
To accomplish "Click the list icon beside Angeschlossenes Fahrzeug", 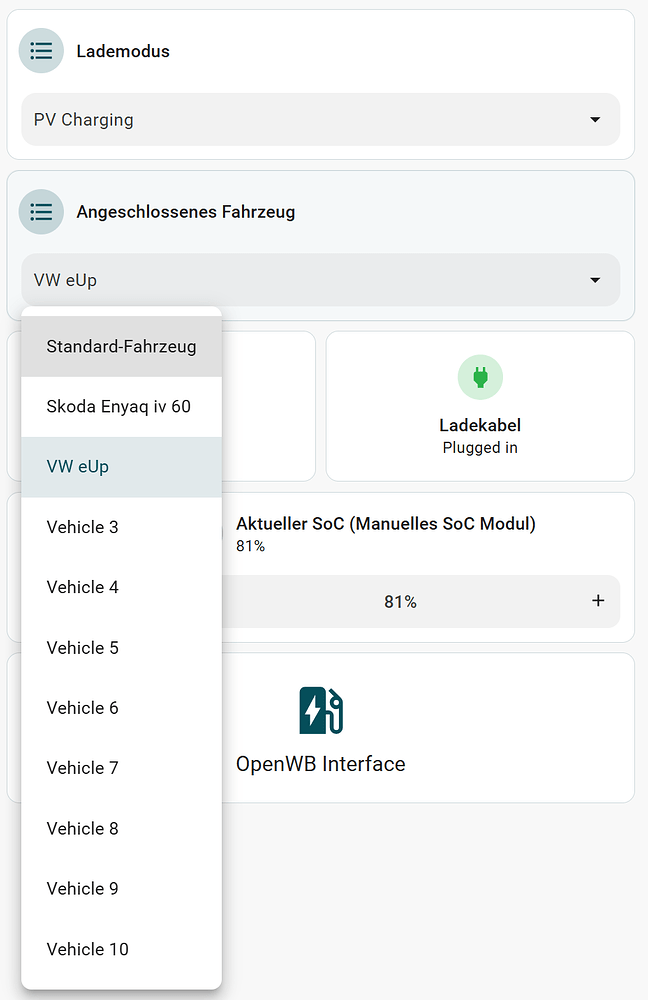I will click(x=40, y=211).
